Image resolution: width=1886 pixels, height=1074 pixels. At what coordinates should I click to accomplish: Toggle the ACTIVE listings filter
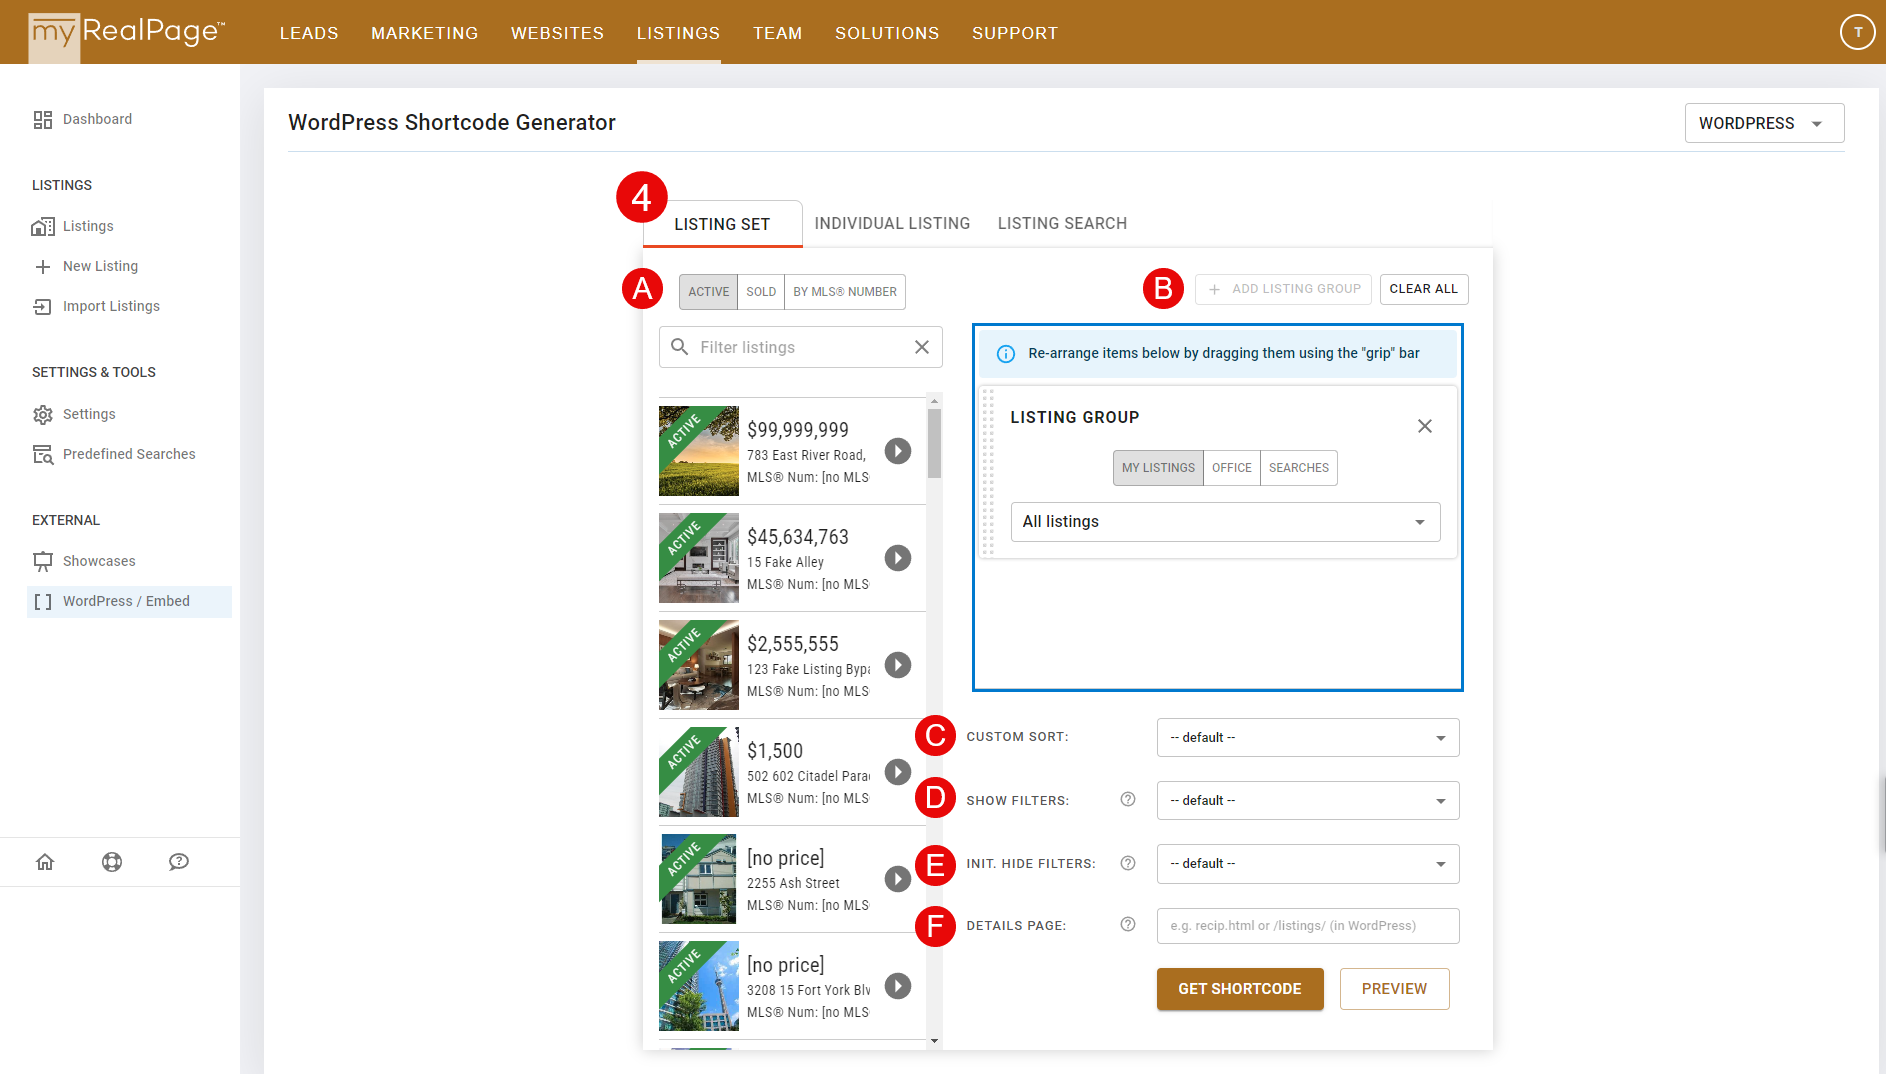point(708,292)
